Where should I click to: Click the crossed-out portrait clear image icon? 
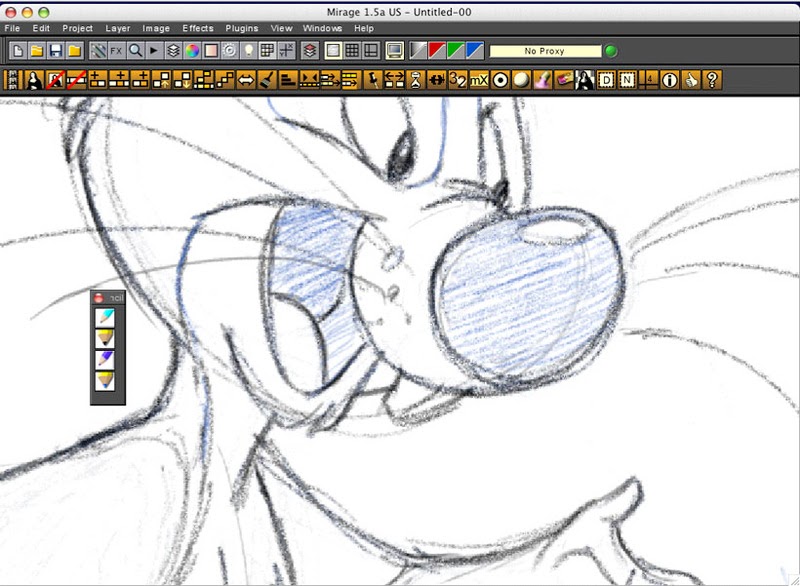55,80
